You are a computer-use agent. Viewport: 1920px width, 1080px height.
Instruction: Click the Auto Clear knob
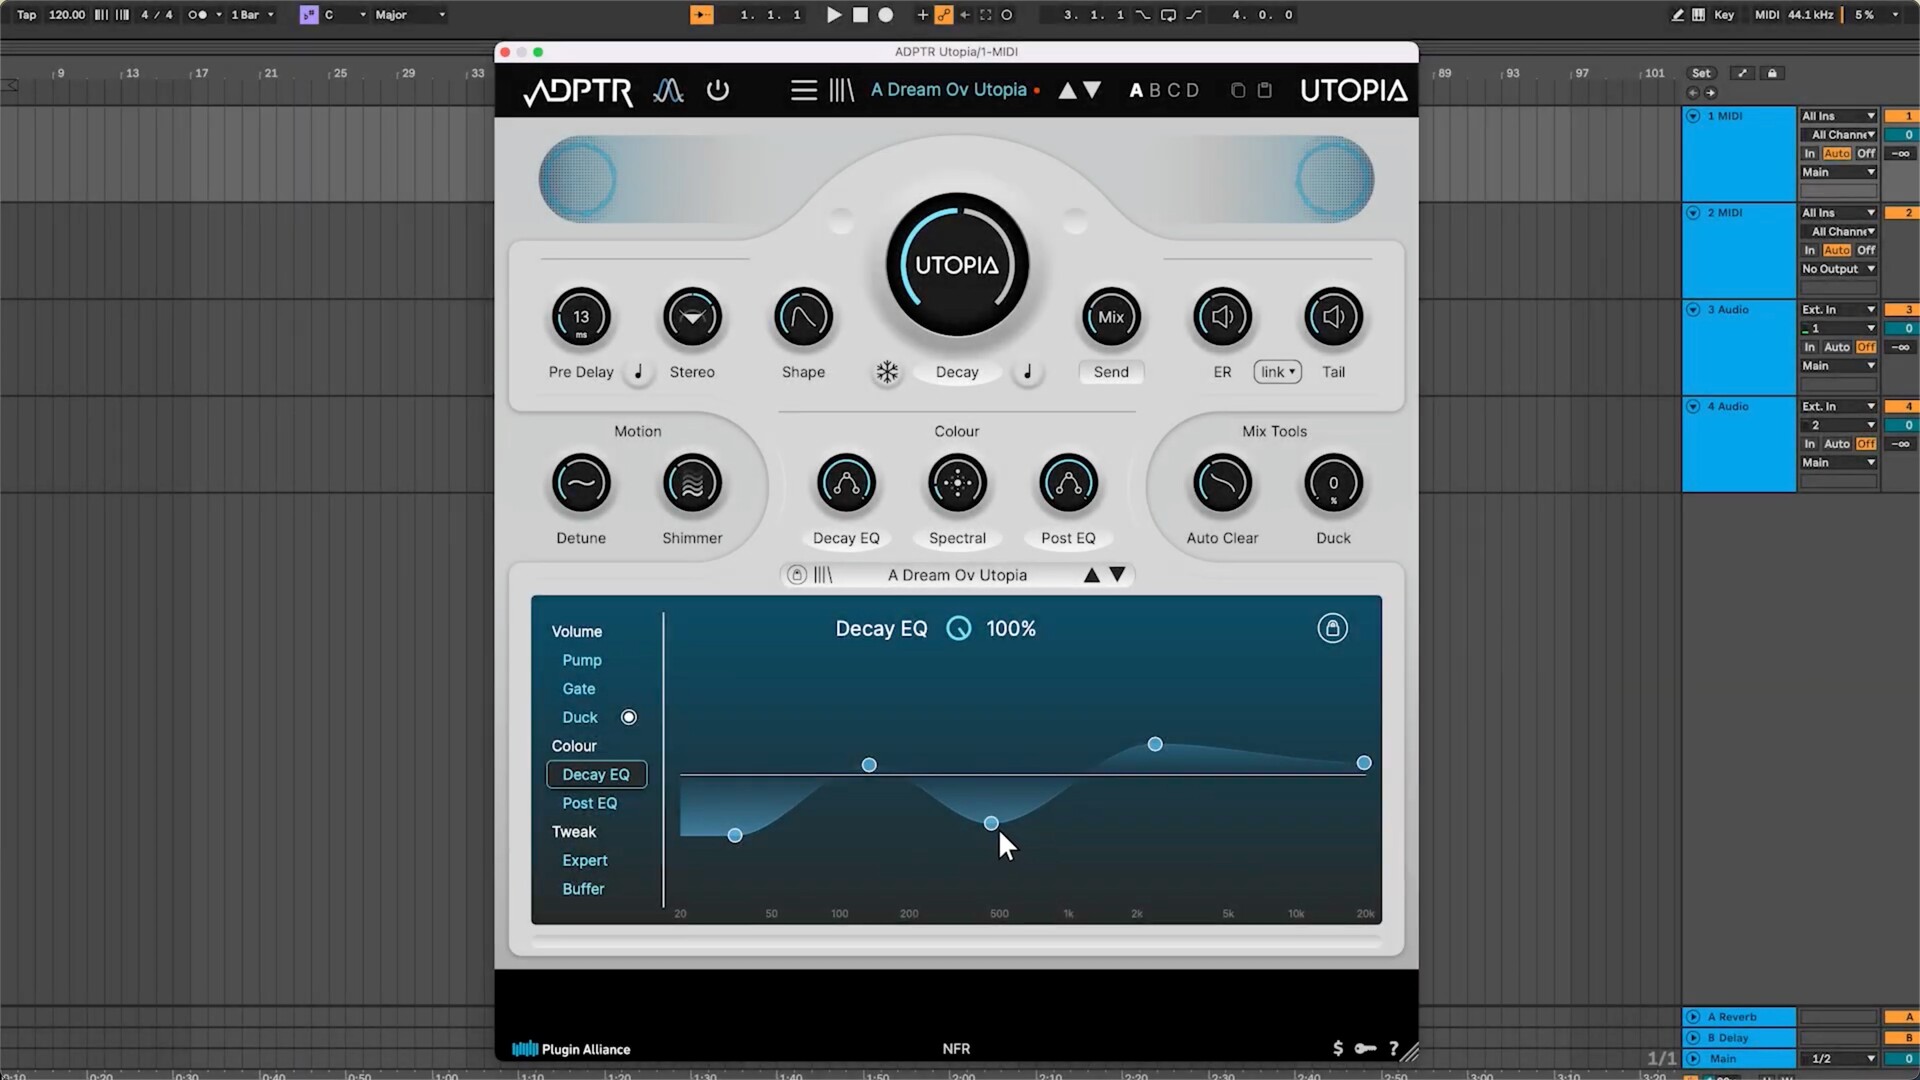tap(1222, 484)
